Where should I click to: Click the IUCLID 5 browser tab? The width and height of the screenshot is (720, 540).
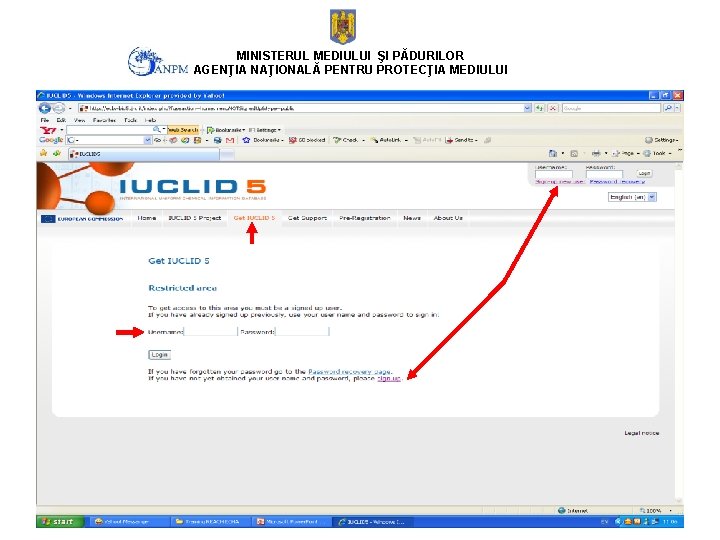pos(143,154)
